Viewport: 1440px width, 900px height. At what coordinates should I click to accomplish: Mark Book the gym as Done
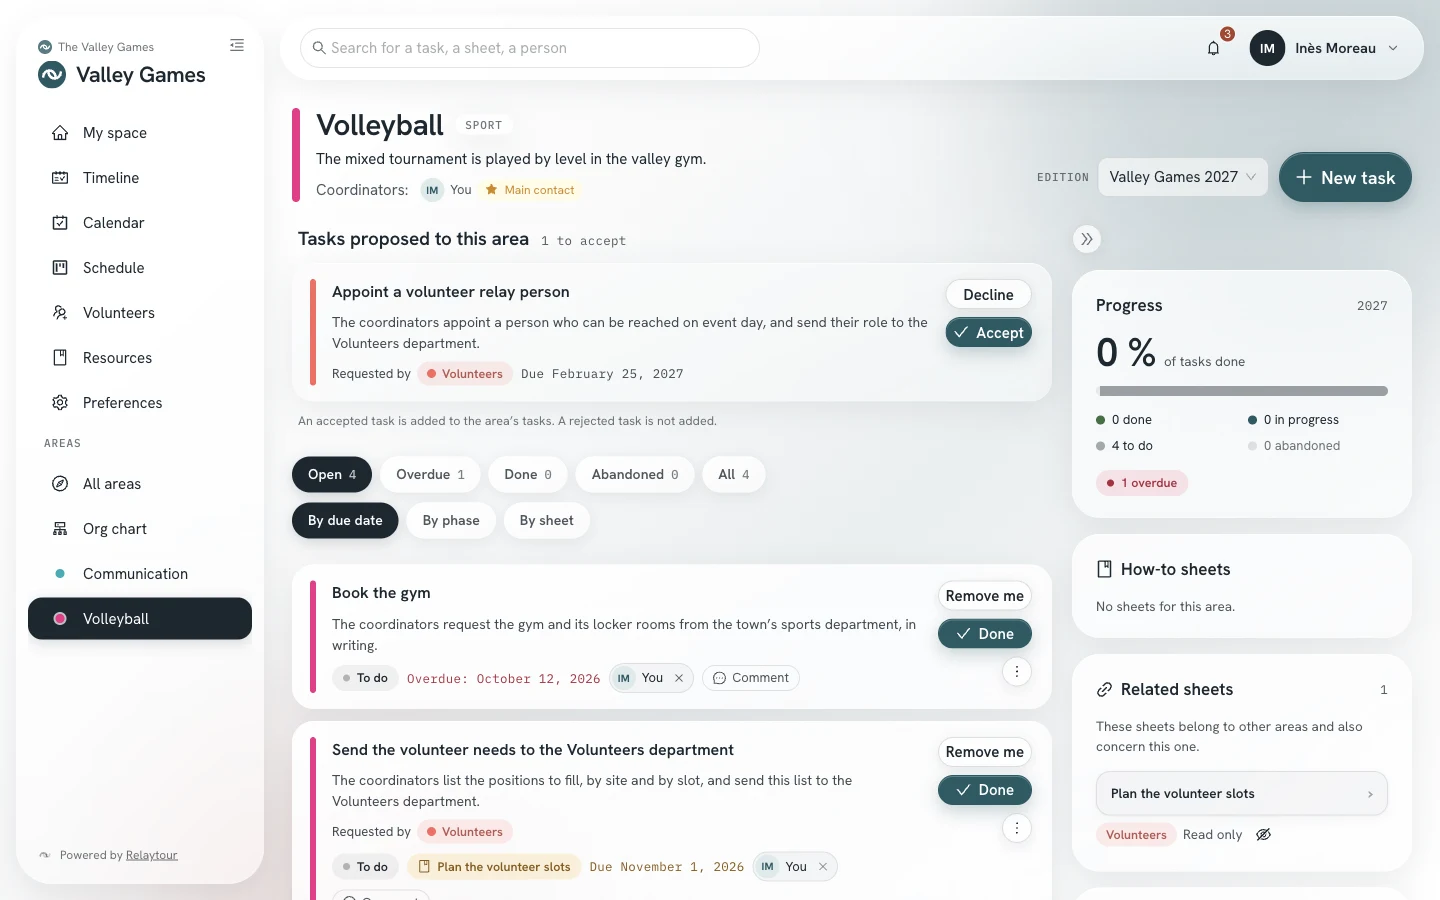pyautogui.click(x=985, y=634)
